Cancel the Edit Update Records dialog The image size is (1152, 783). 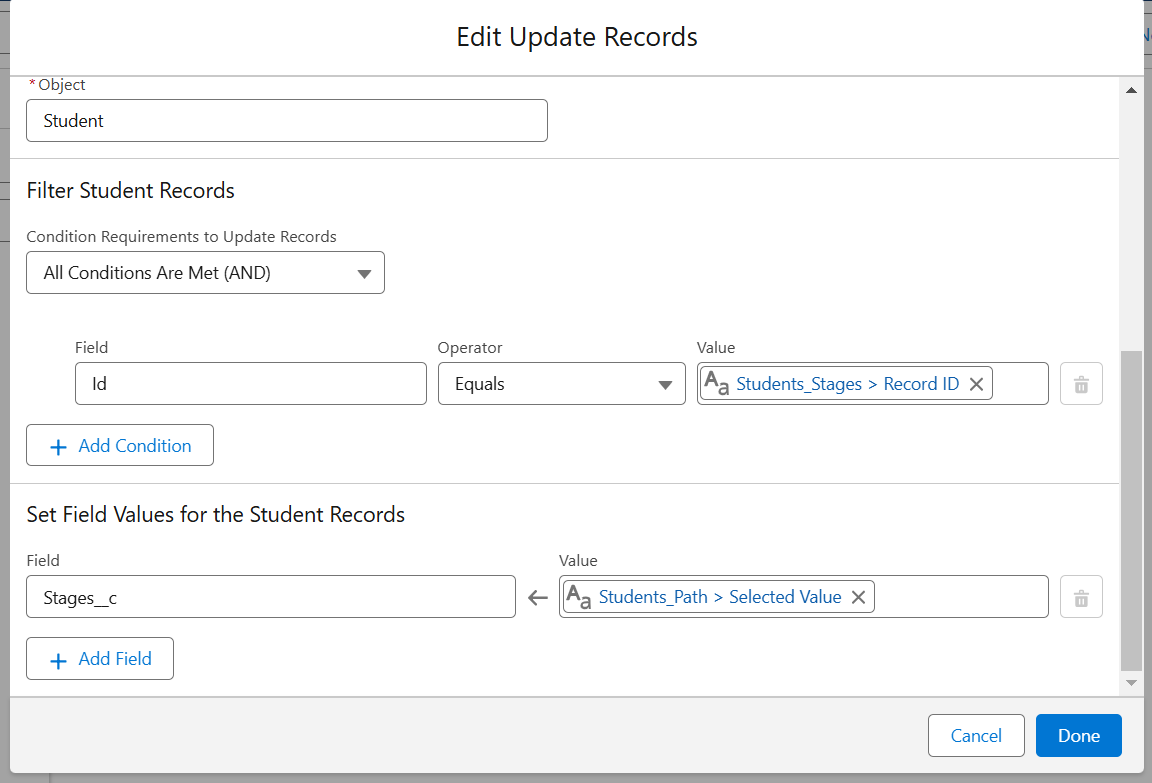coord(976,735)
